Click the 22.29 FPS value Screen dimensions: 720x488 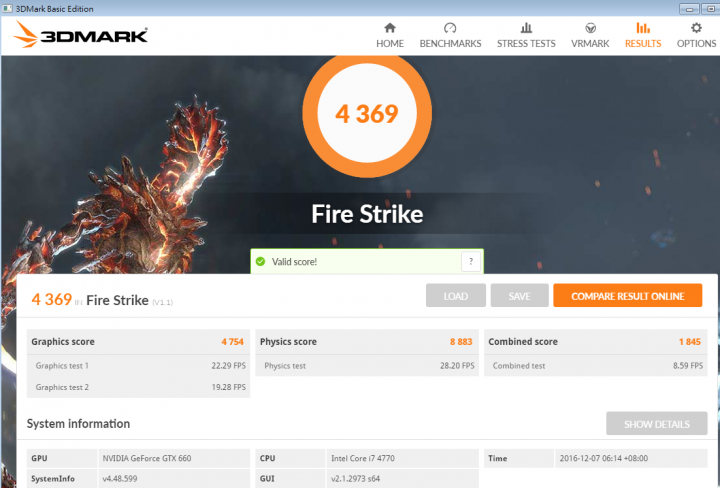228,365
